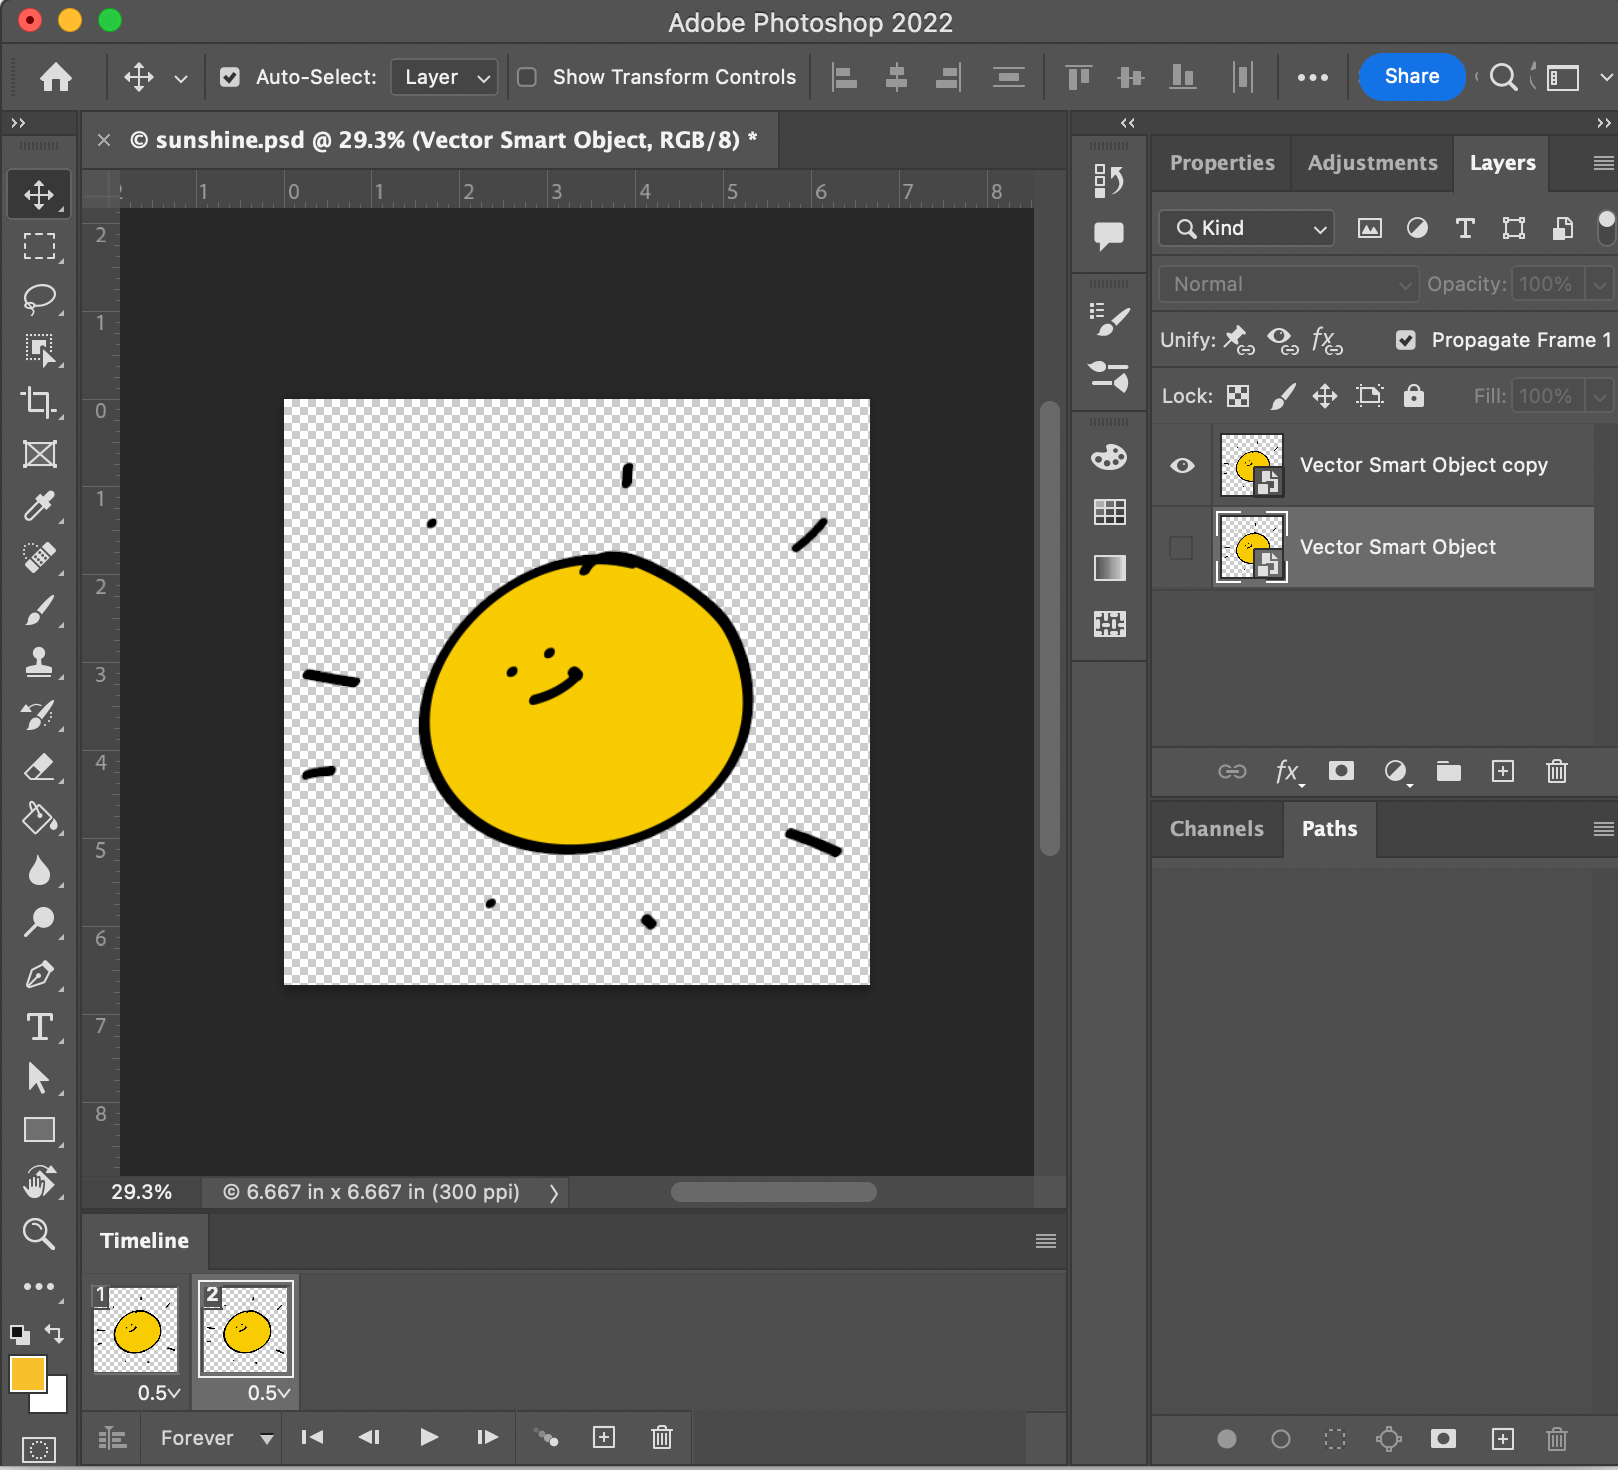Image resolution: width=1618 pixels, height=1470 pixels.
Task: Open the layer filter Kind dropdown
Action: (x=1245, y=228)
